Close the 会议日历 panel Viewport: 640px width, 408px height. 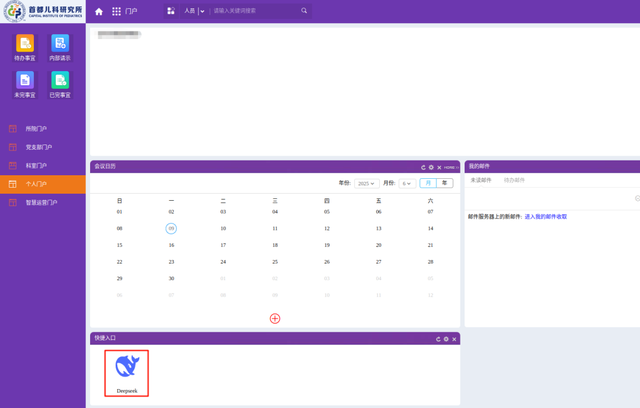pos(439,167)
